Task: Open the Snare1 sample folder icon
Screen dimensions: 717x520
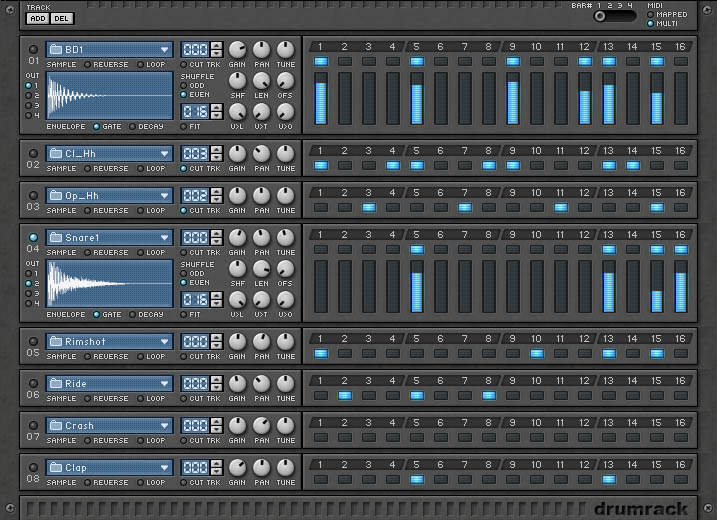Action: click(x=56, y=237)
